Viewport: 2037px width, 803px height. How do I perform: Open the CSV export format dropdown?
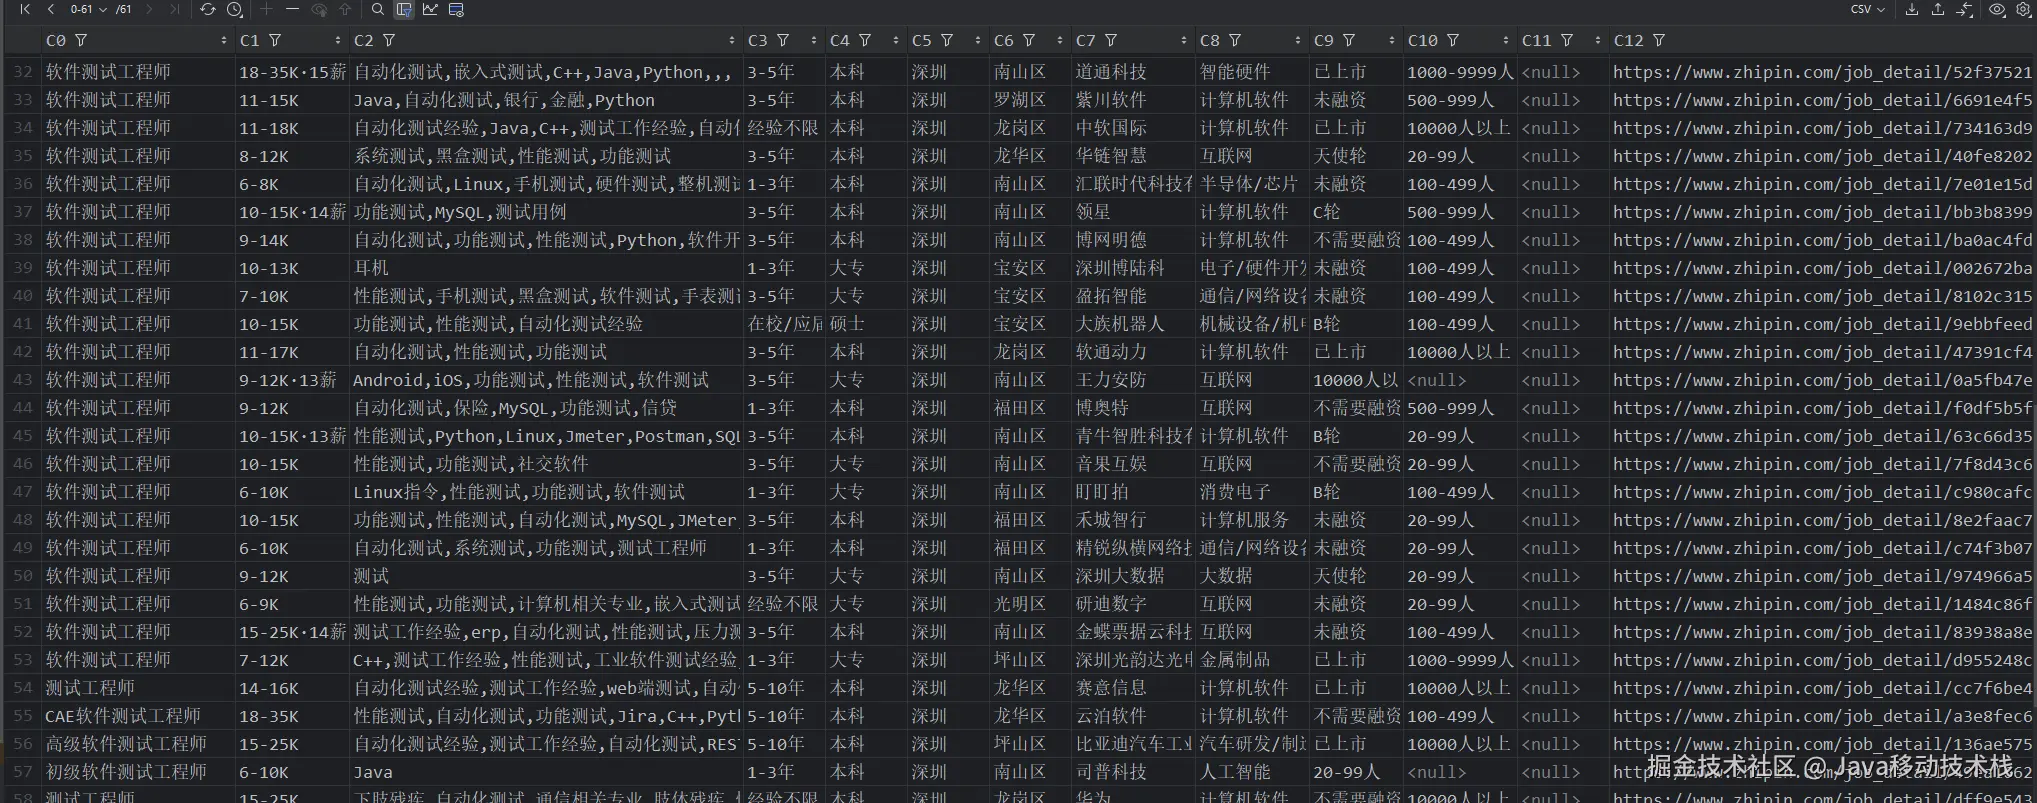point(1868,9)
